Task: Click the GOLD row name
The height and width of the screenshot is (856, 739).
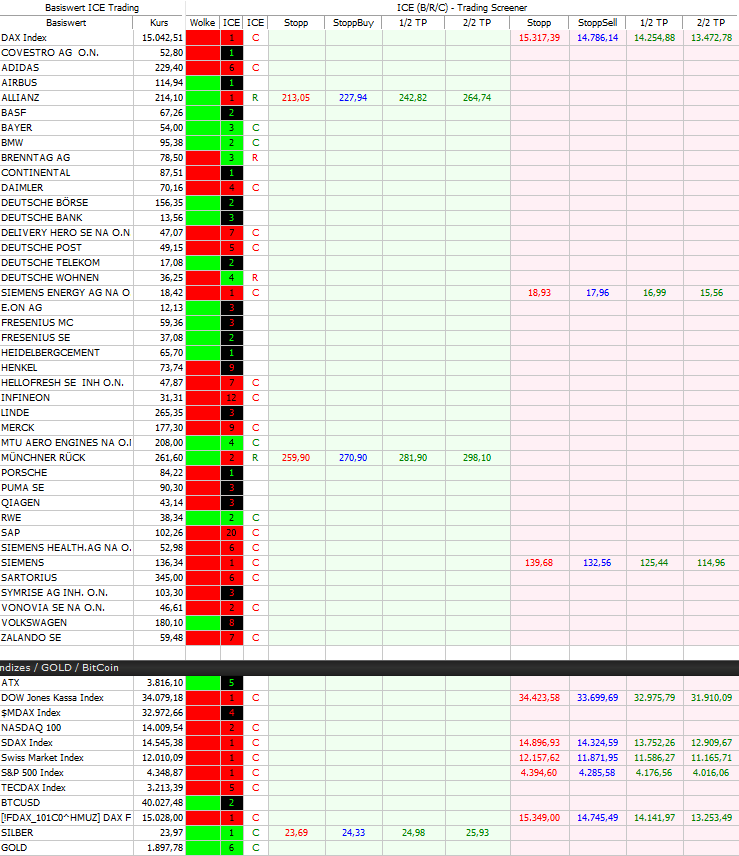Action: (14, 848)
